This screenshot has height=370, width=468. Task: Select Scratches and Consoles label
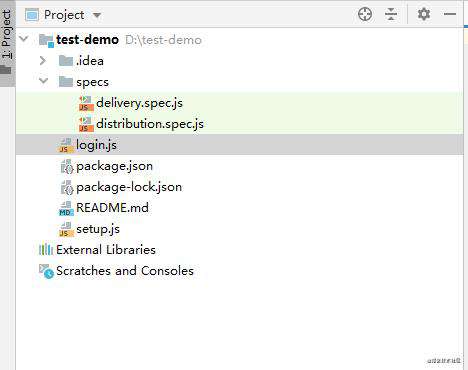tap(125, 271)
